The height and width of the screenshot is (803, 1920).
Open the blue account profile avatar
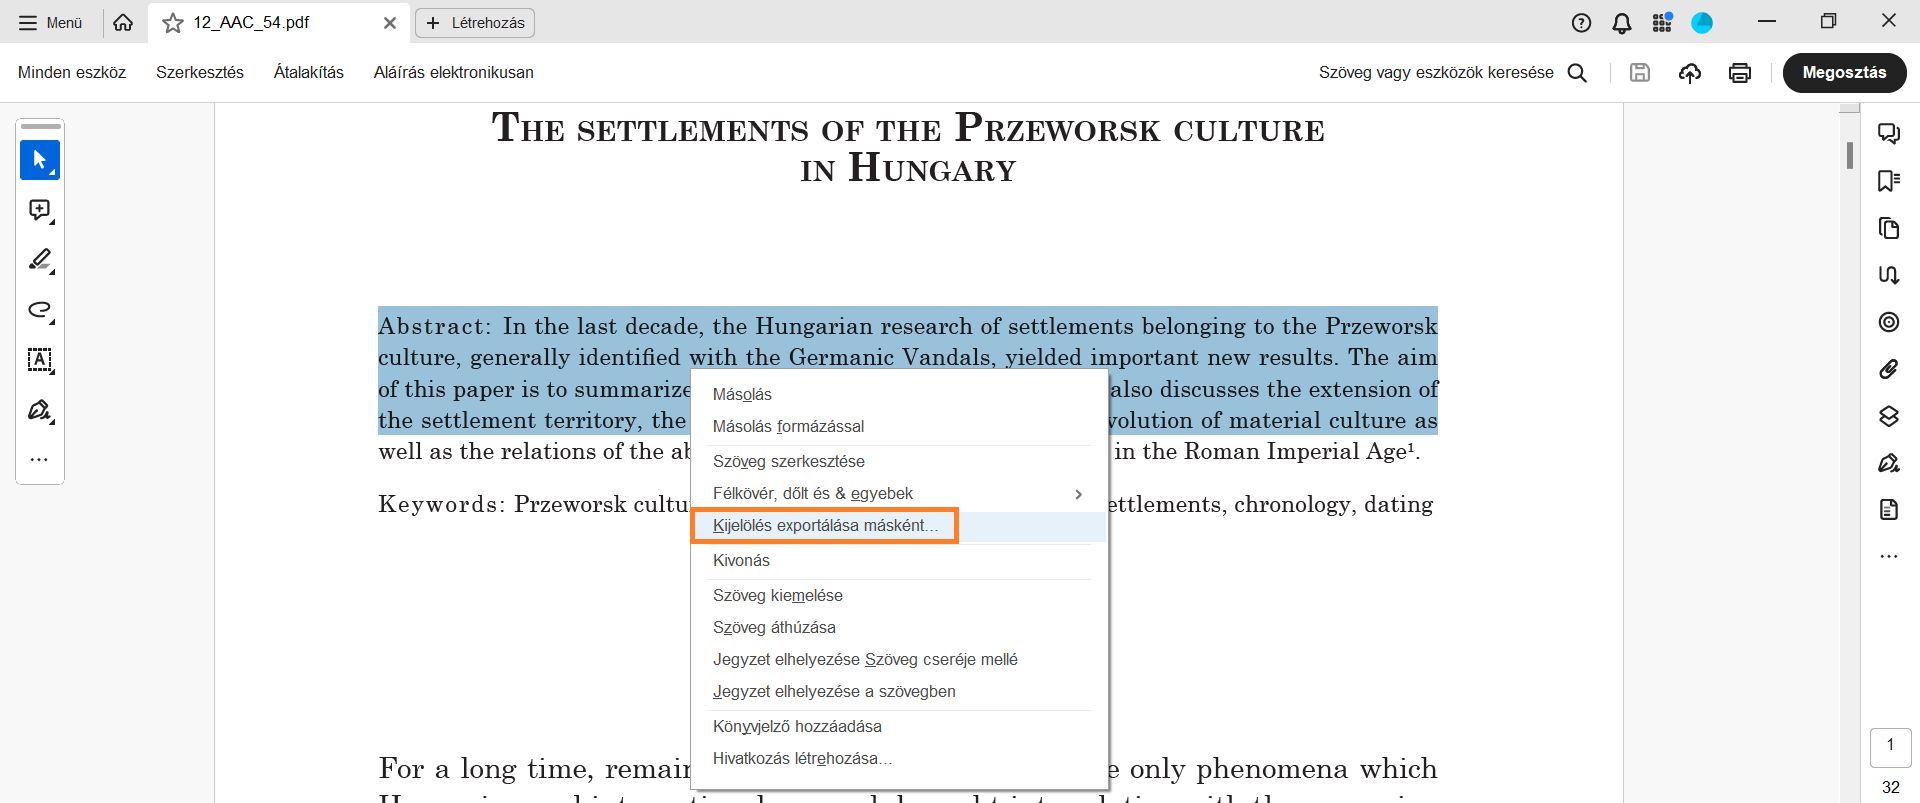1702,23
